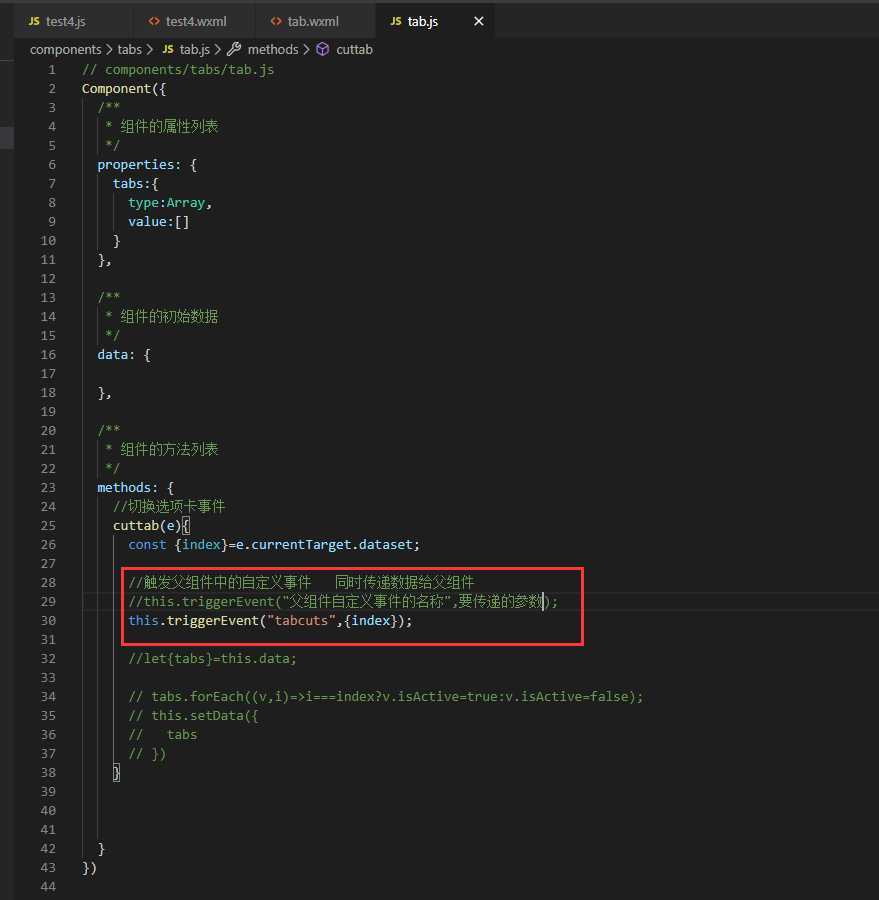Click 'type:Array,' on line 8
Screen dimensions: 879x900
(x=170, y=203)
